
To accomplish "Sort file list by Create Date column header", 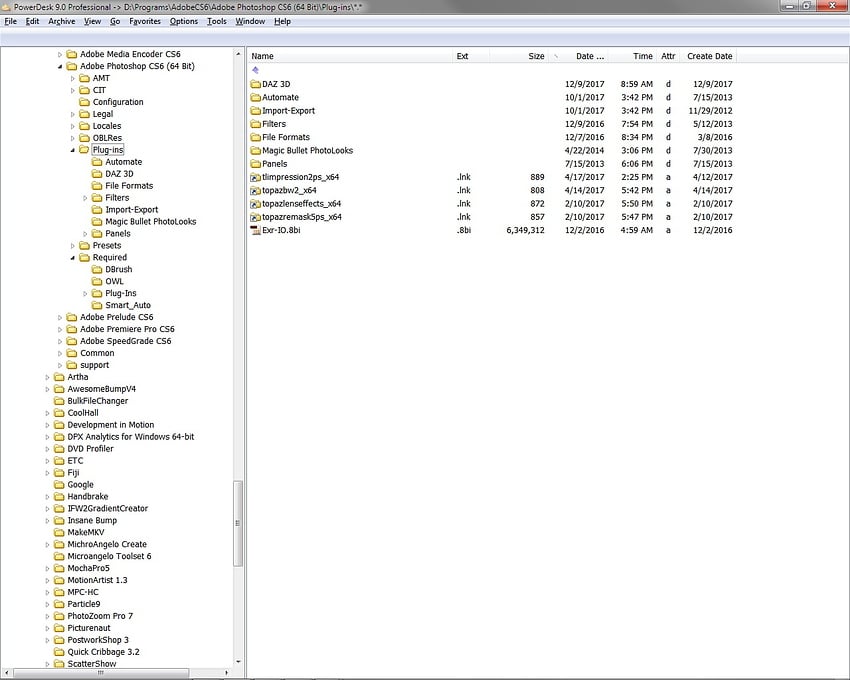I will 709,56.
